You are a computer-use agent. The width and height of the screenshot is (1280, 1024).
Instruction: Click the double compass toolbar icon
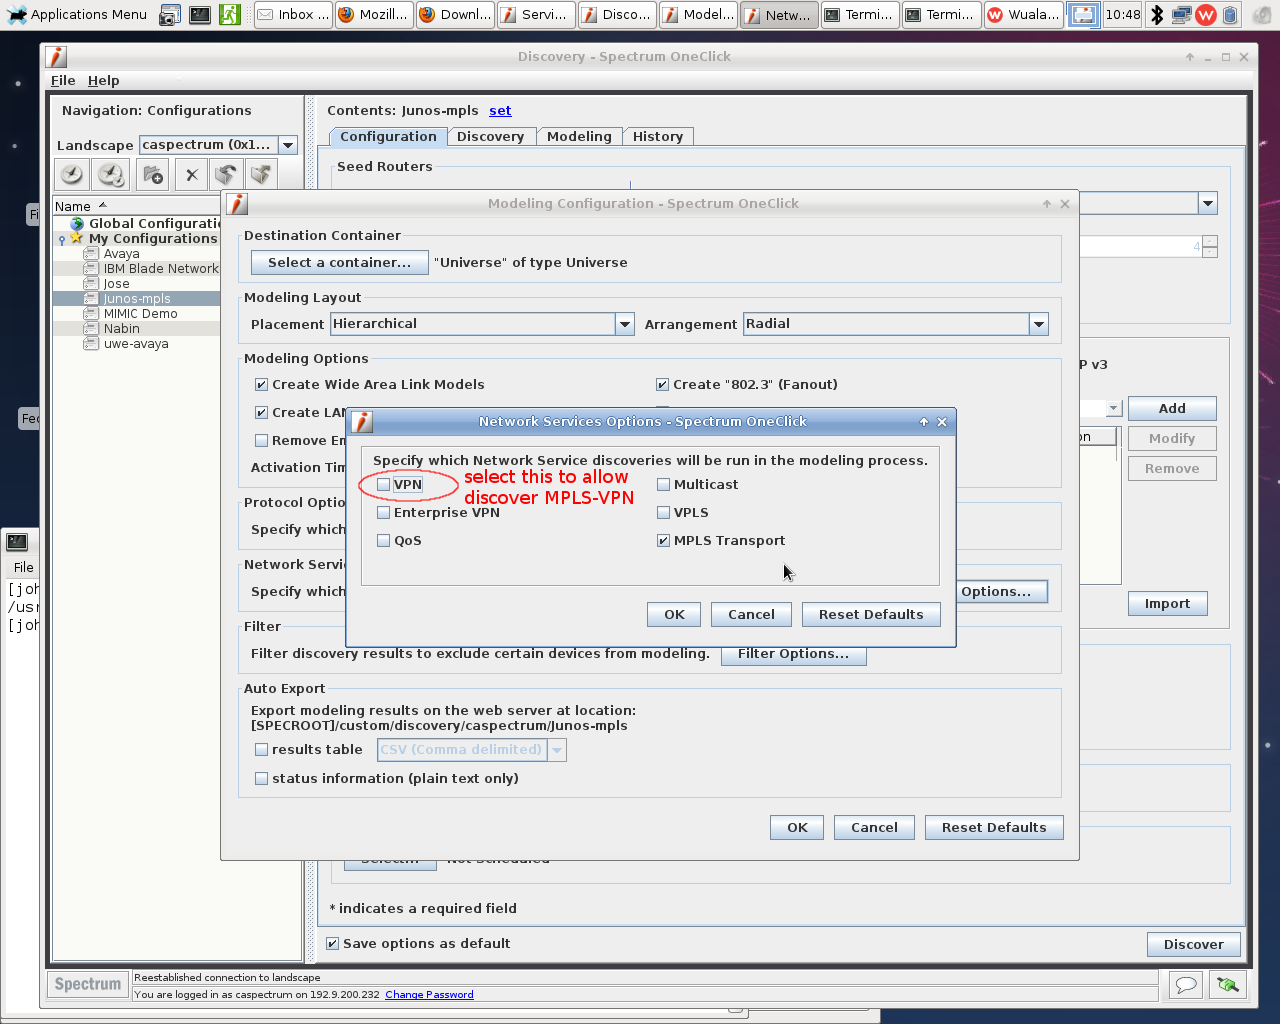[x=111, y=175]
